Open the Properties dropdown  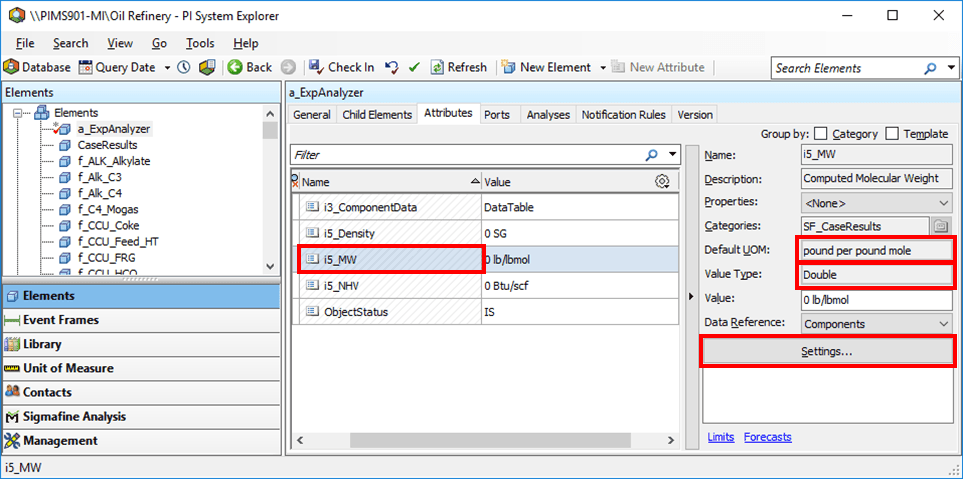click(877, 203)
